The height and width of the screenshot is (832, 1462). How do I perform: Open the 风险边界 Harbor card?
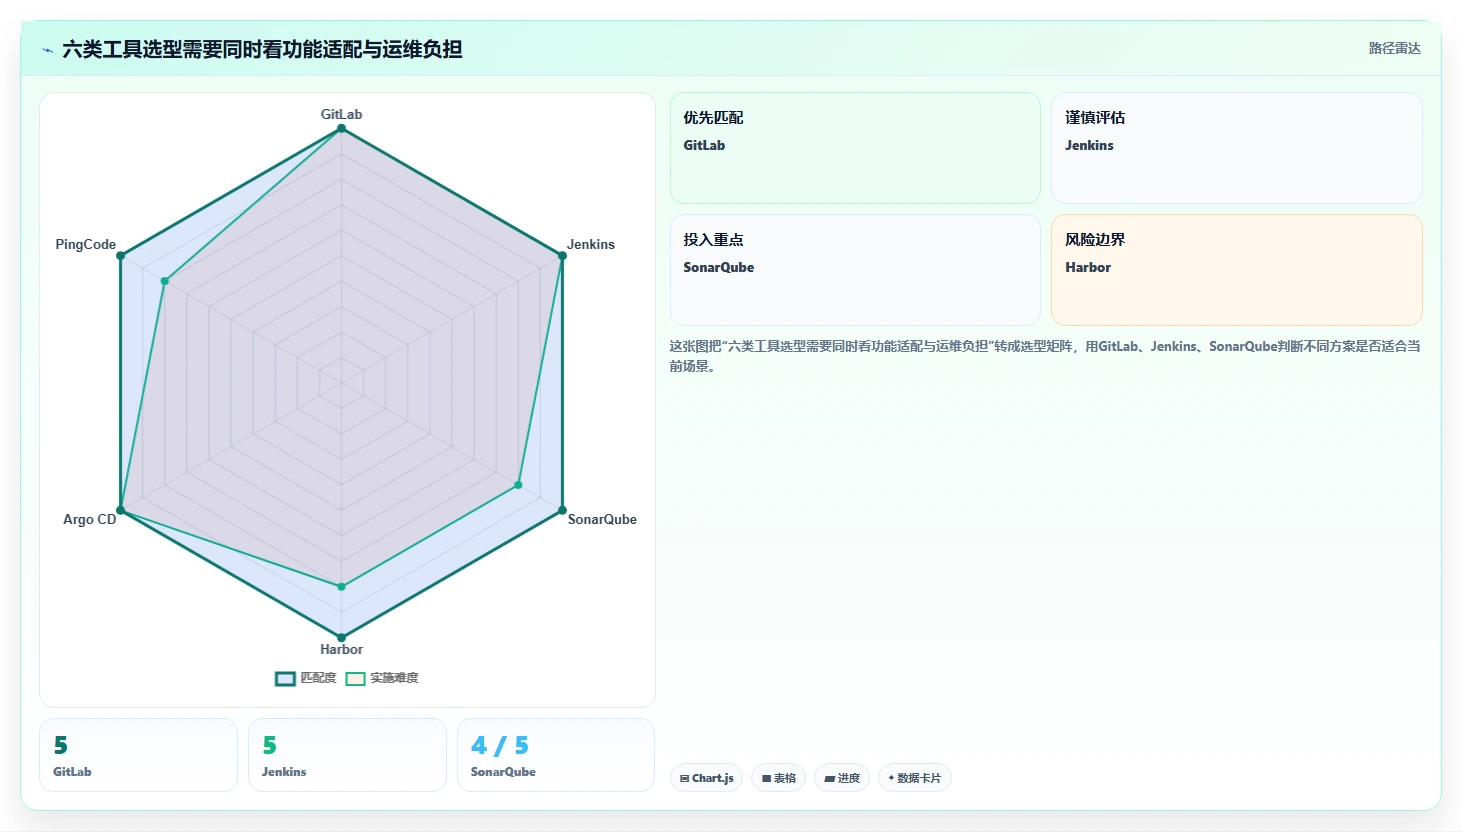pos(1237,270)
